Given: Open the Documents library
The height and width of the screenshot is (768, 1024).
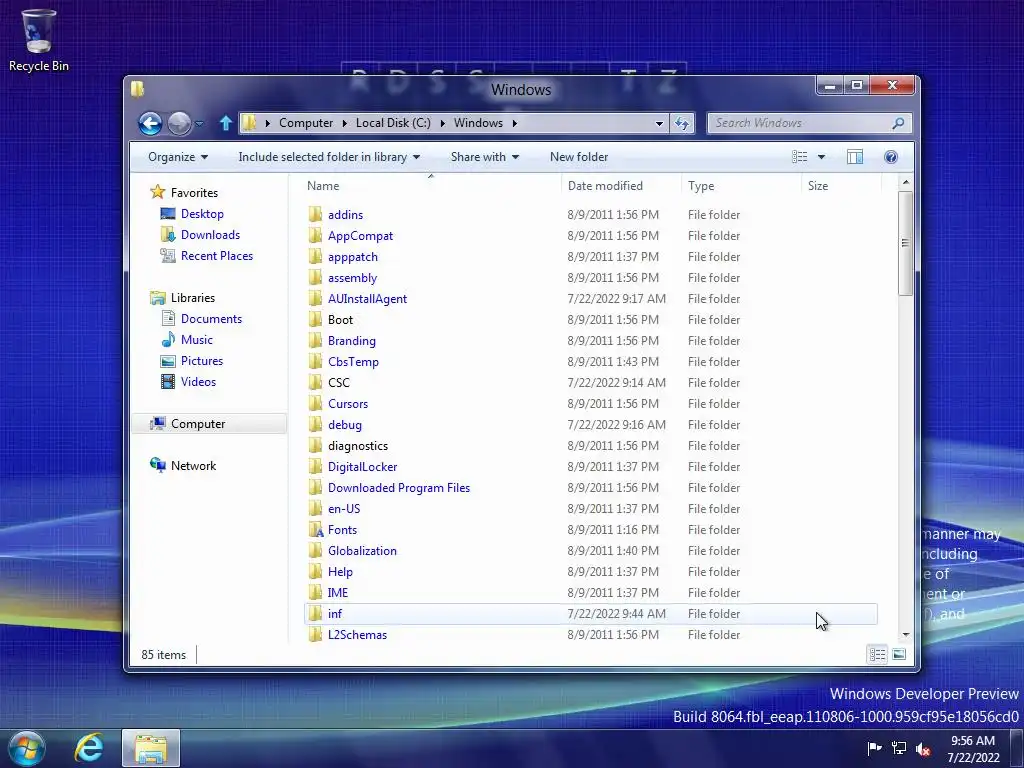Looking at the screenshot, I should [211, 319].
